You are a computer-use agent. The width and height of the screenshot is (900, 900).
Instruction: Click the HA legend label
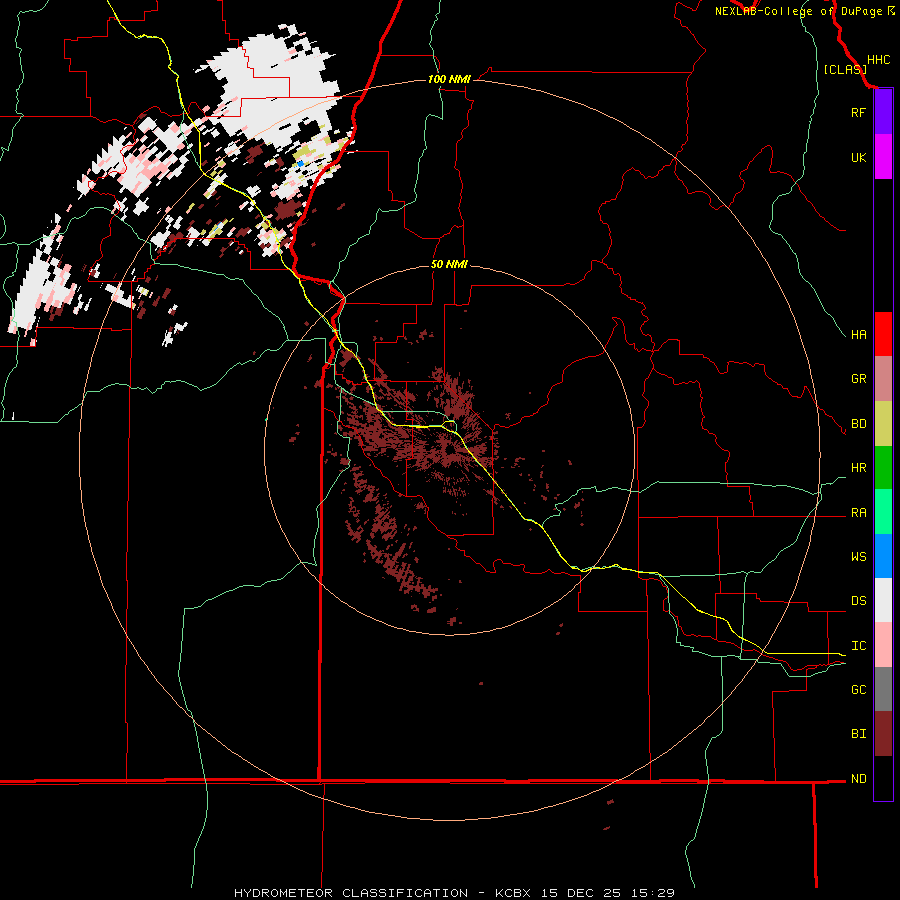pos(858,334)
